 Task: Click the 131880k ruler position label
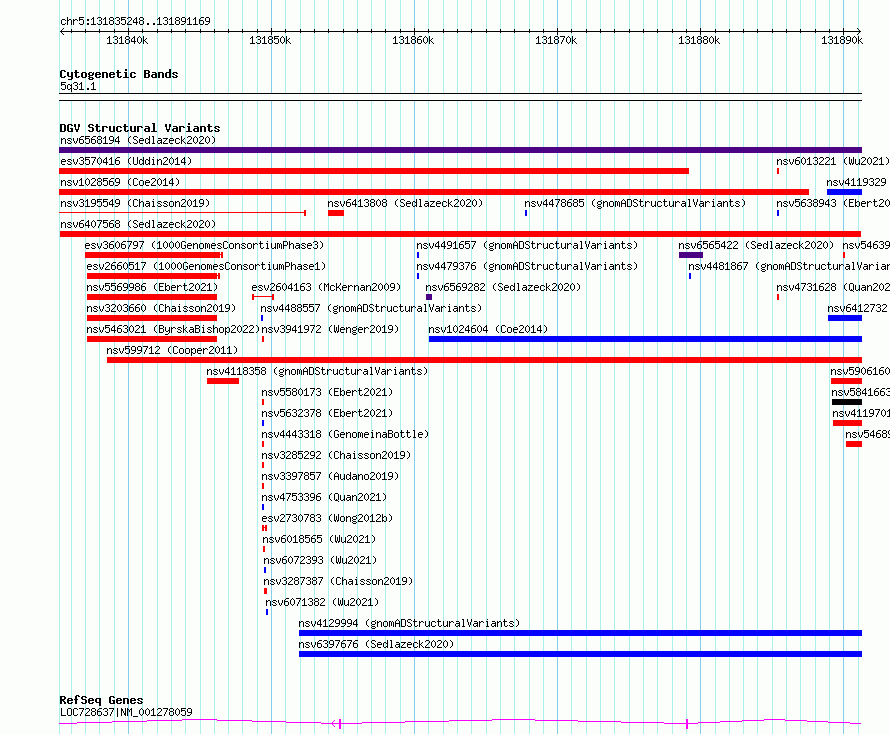click(699, 40)
